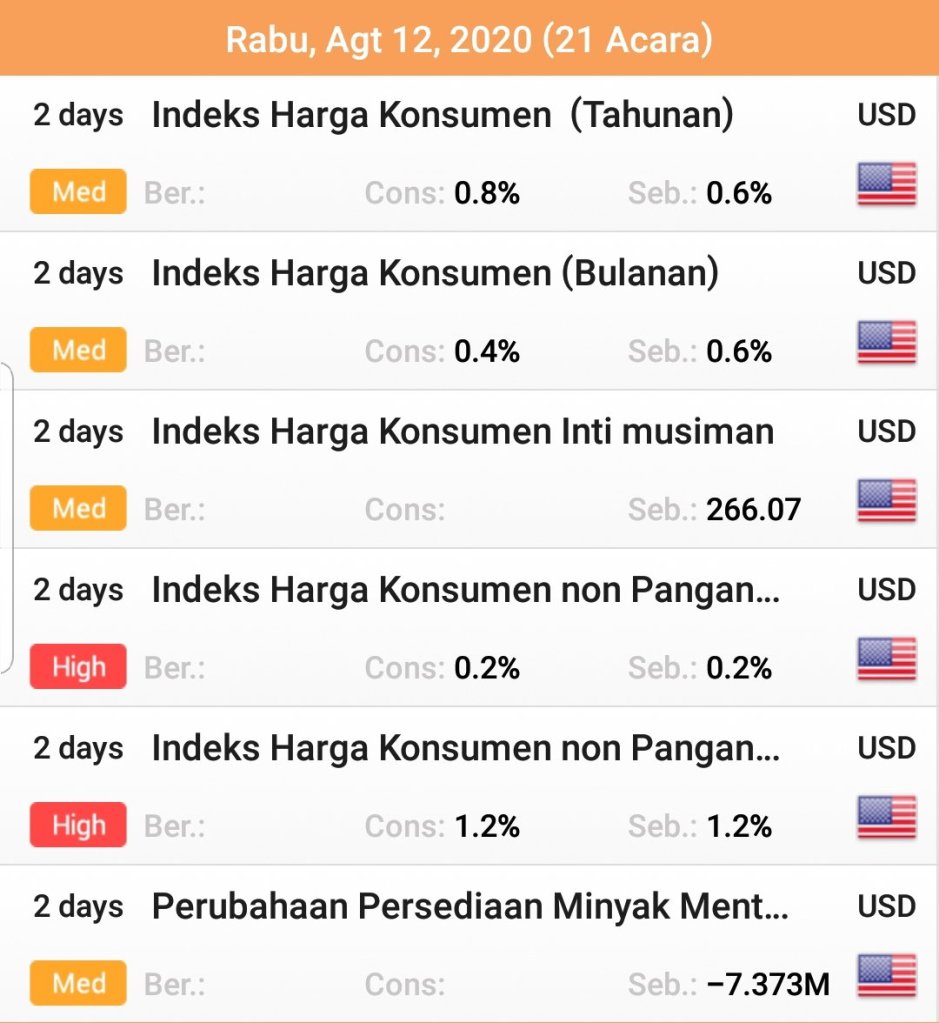The width and height of the screenshot is (939, 1023).
Task: Open the Perubahaan Persediaan Minyak Ment... event
Action: point(470,906)
